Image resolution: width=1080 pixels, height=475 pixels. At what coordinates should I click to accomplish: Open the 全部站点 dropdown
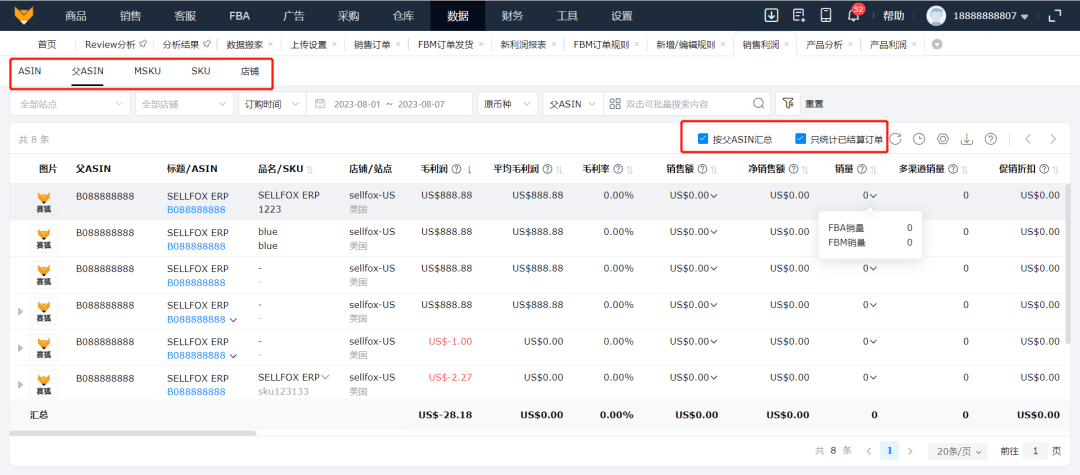click(70, 104)
